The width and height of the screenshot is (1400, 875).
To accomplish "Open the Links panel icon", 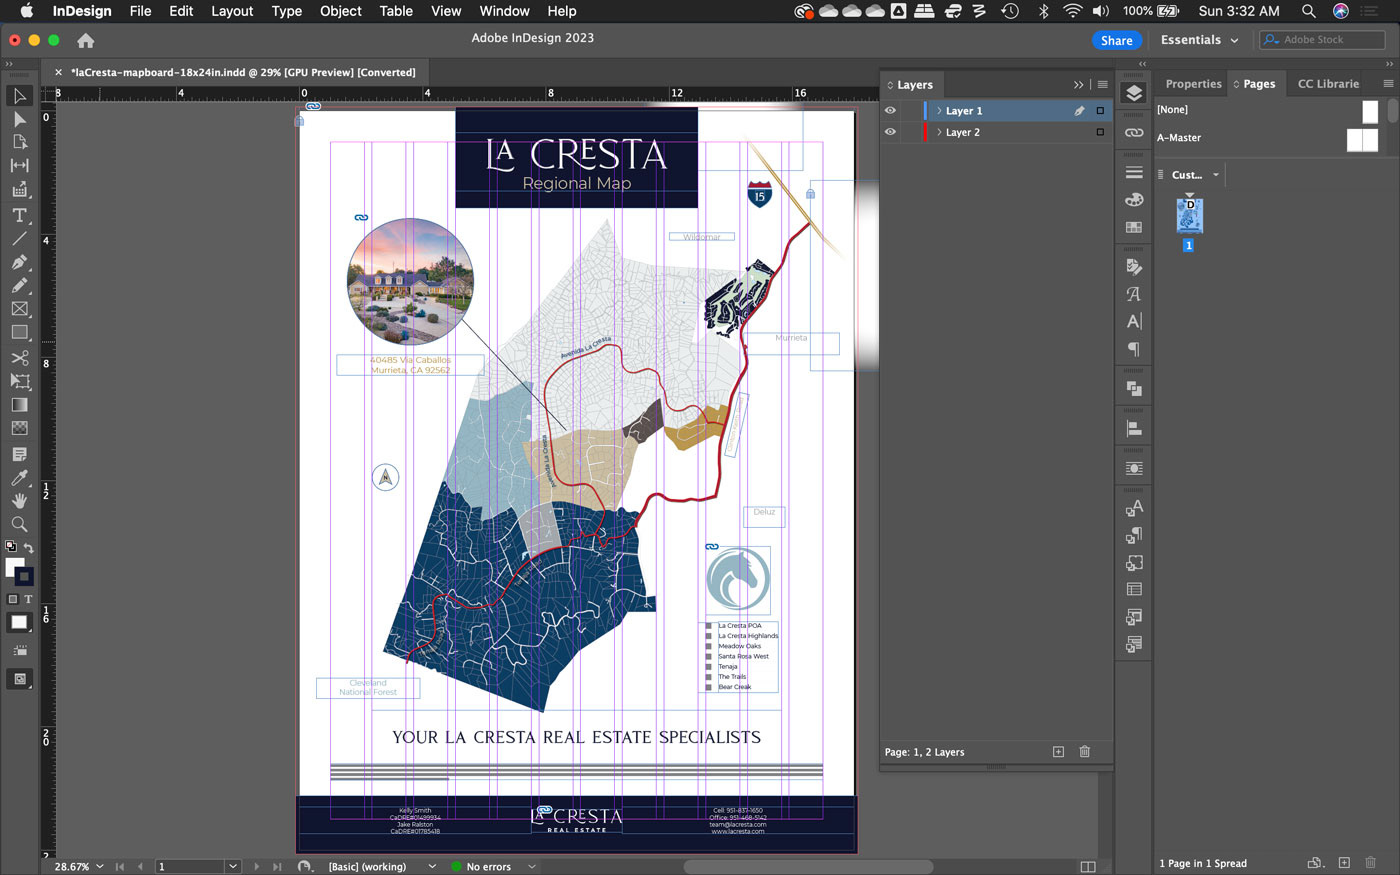I will [1133, 132].
